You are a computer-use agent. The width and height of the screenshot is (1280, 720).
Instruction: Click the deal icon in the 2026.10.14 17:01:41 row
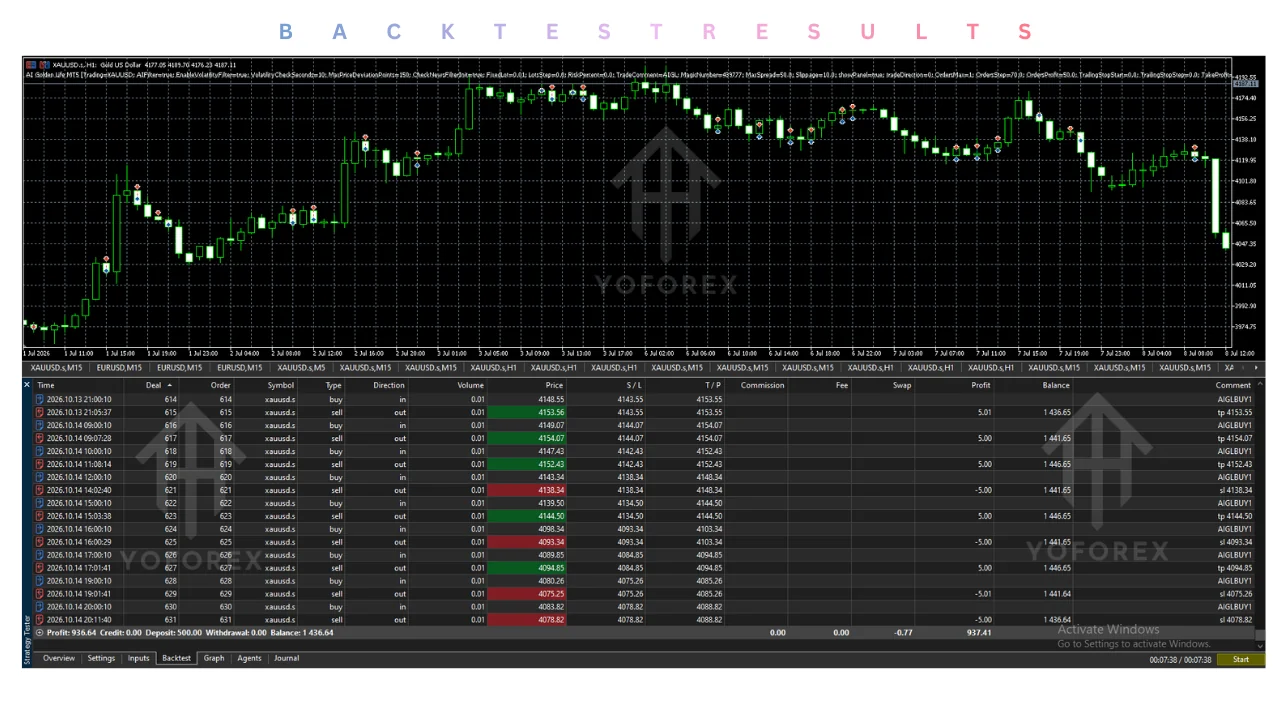click(x=40, y=568)
